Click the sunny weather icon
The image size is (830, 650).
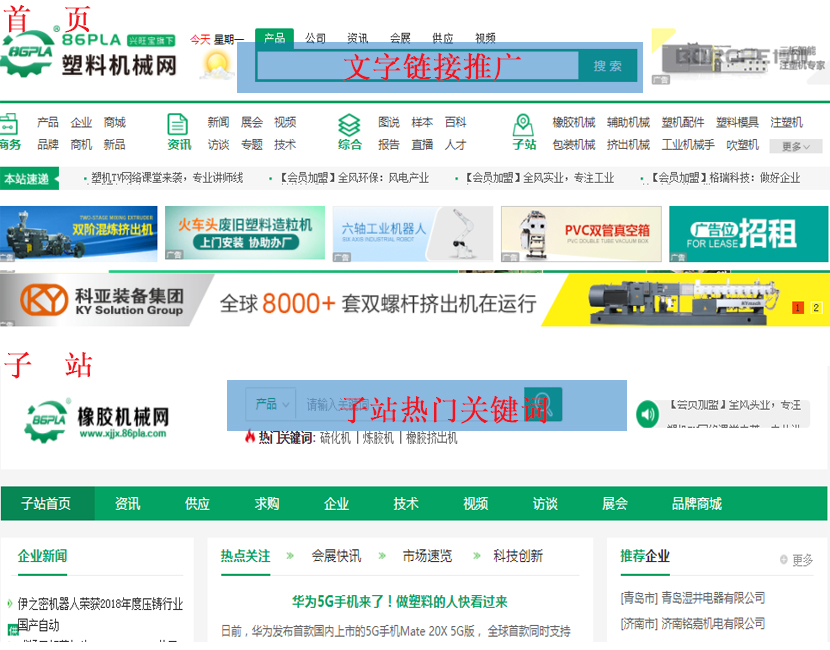pyautogui.click(x=216, y=65)
